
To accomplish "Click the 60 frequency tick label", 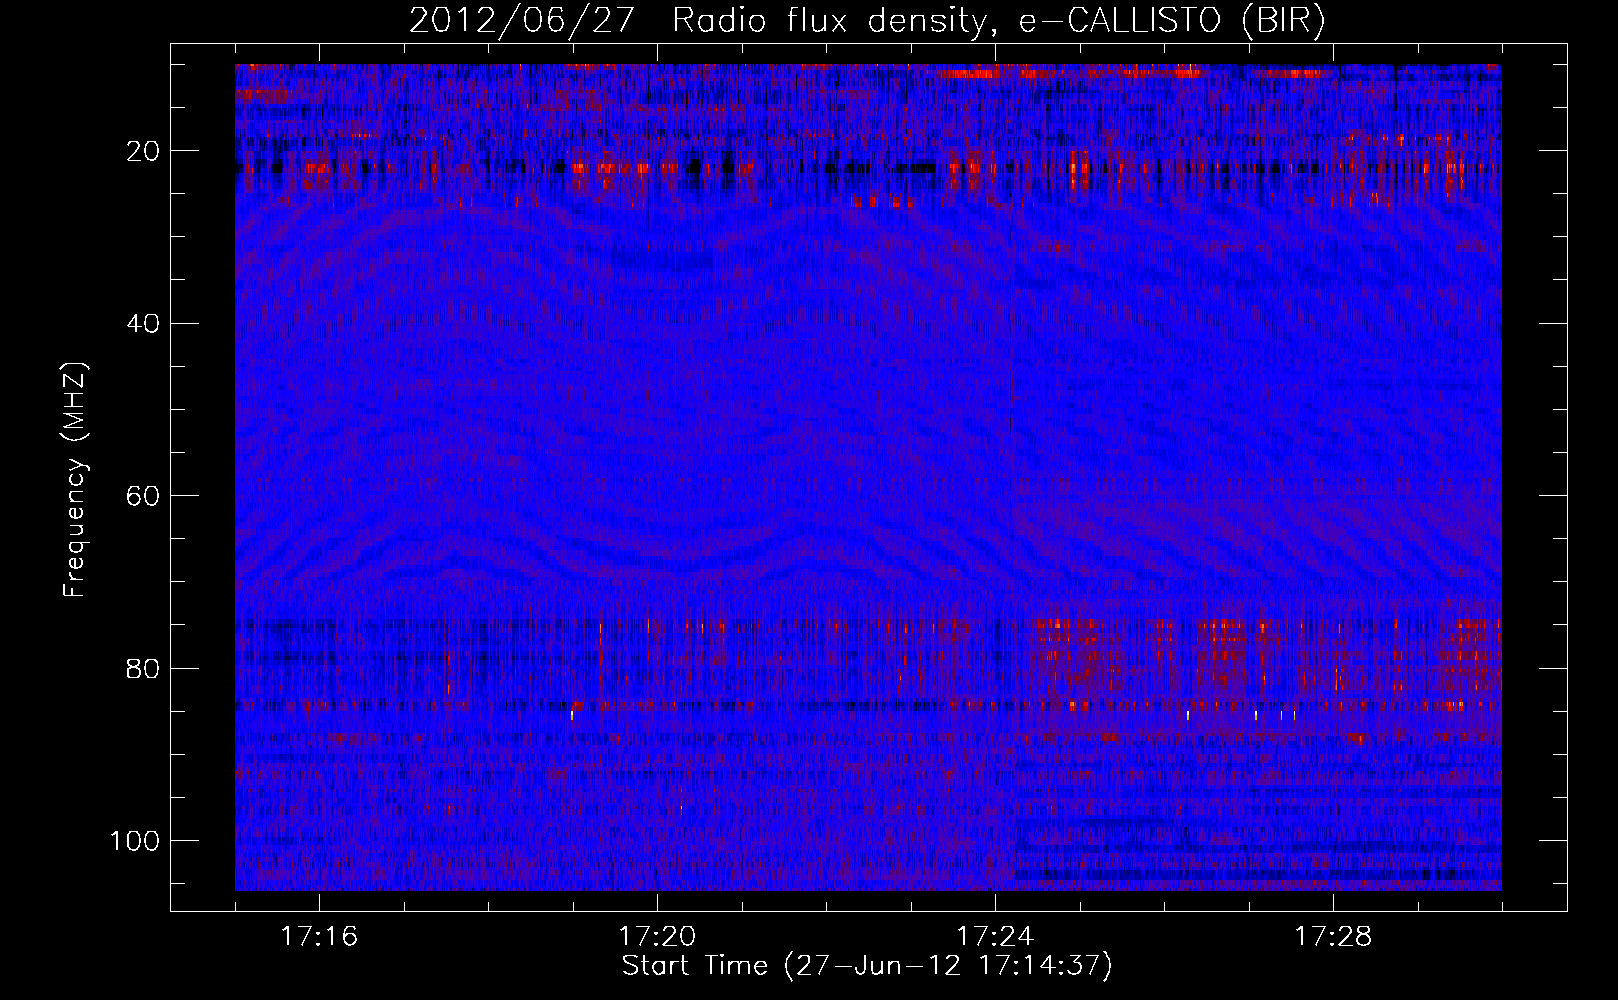I will pos(144,496).
